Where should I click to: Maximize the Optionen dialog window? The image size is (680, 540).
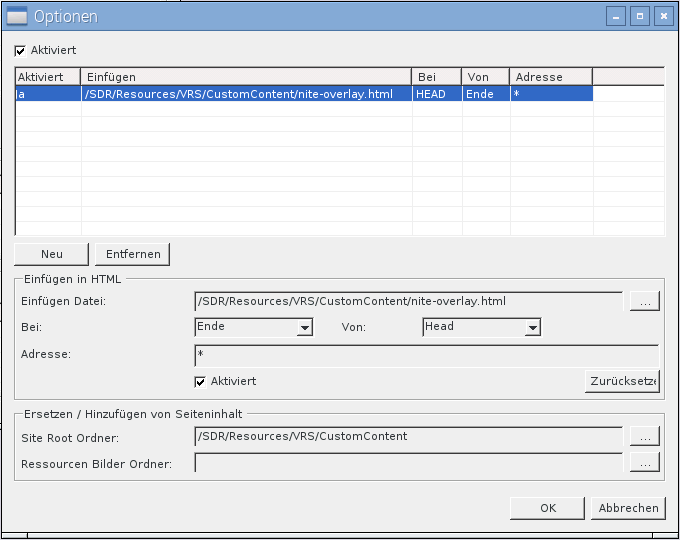point(640,16)
